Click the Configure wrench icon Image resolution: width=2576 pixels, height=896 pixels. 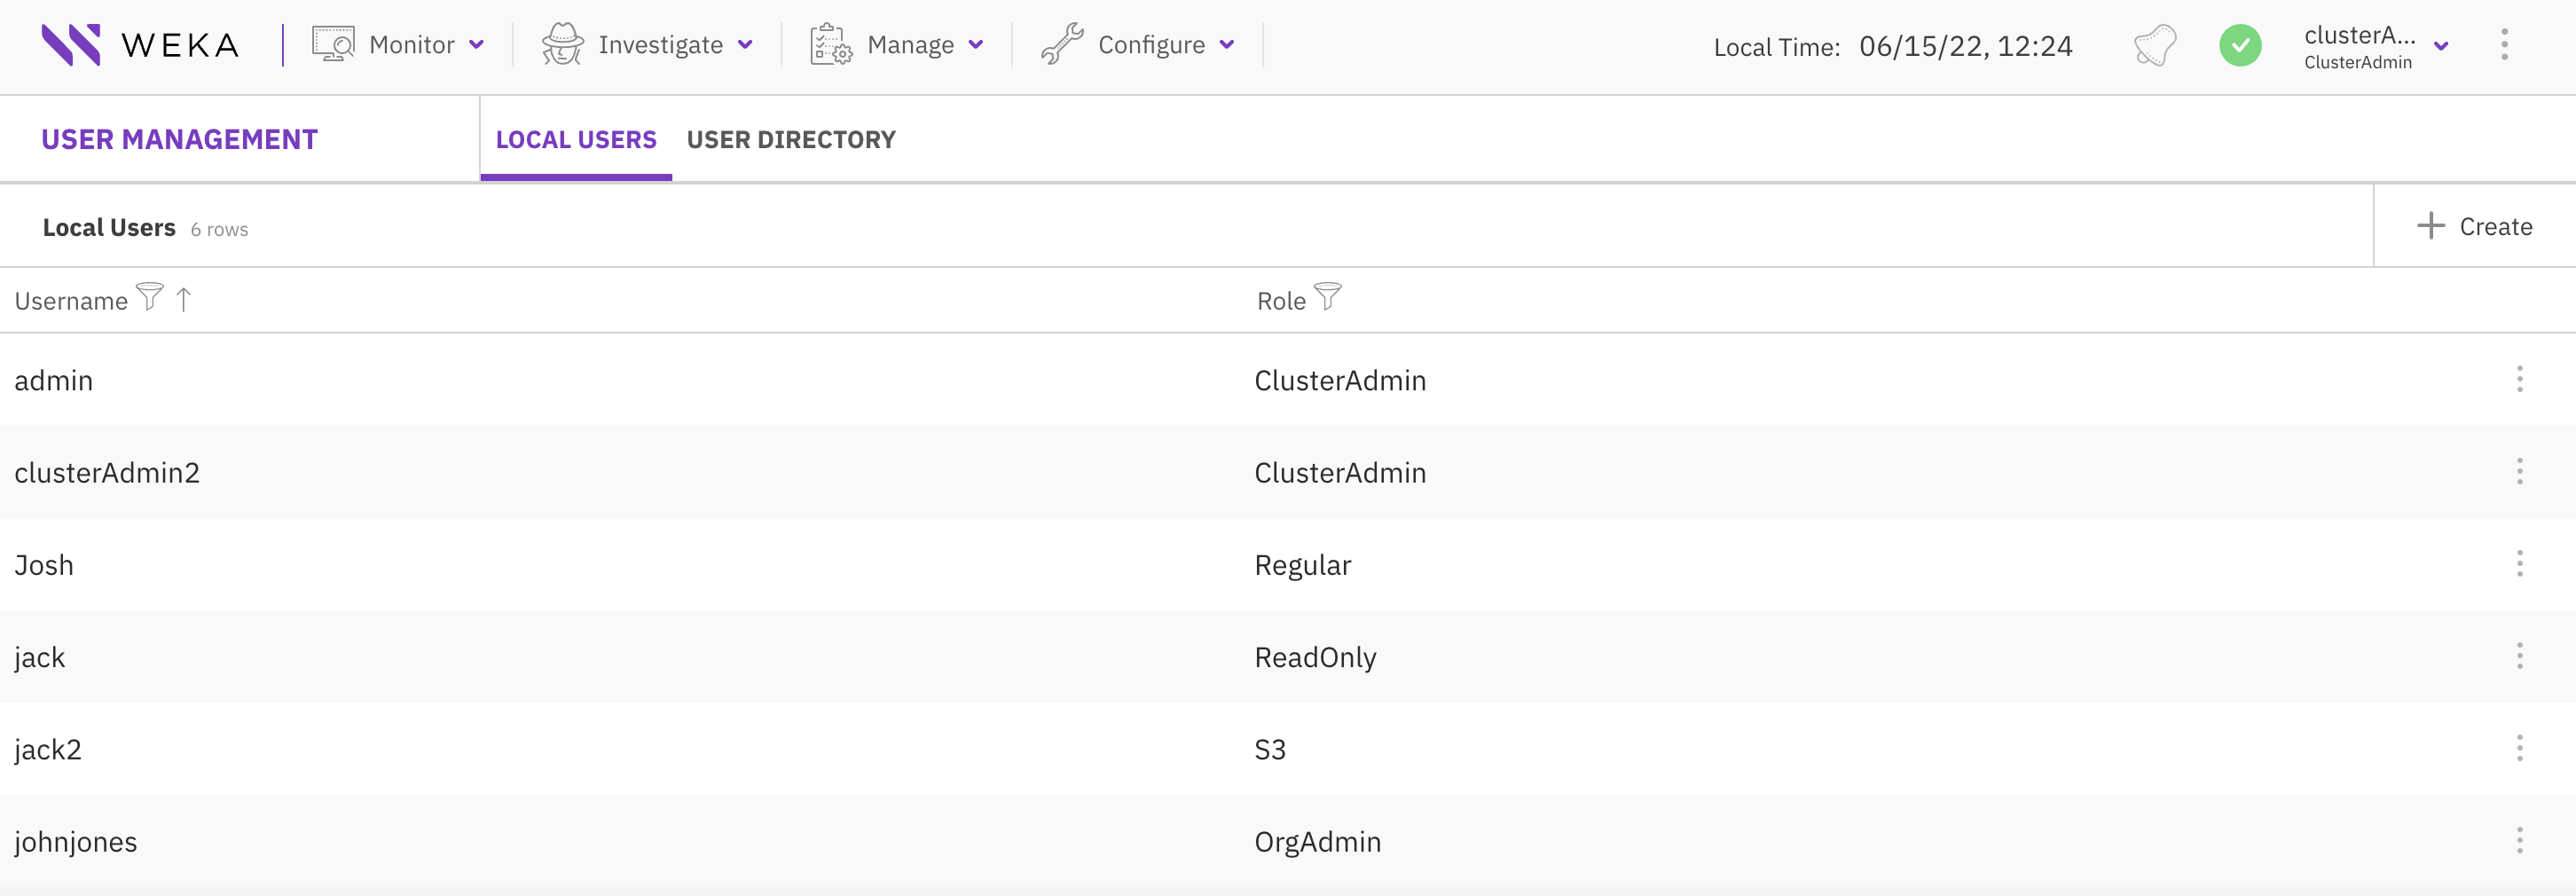(x=1062, y=44)
